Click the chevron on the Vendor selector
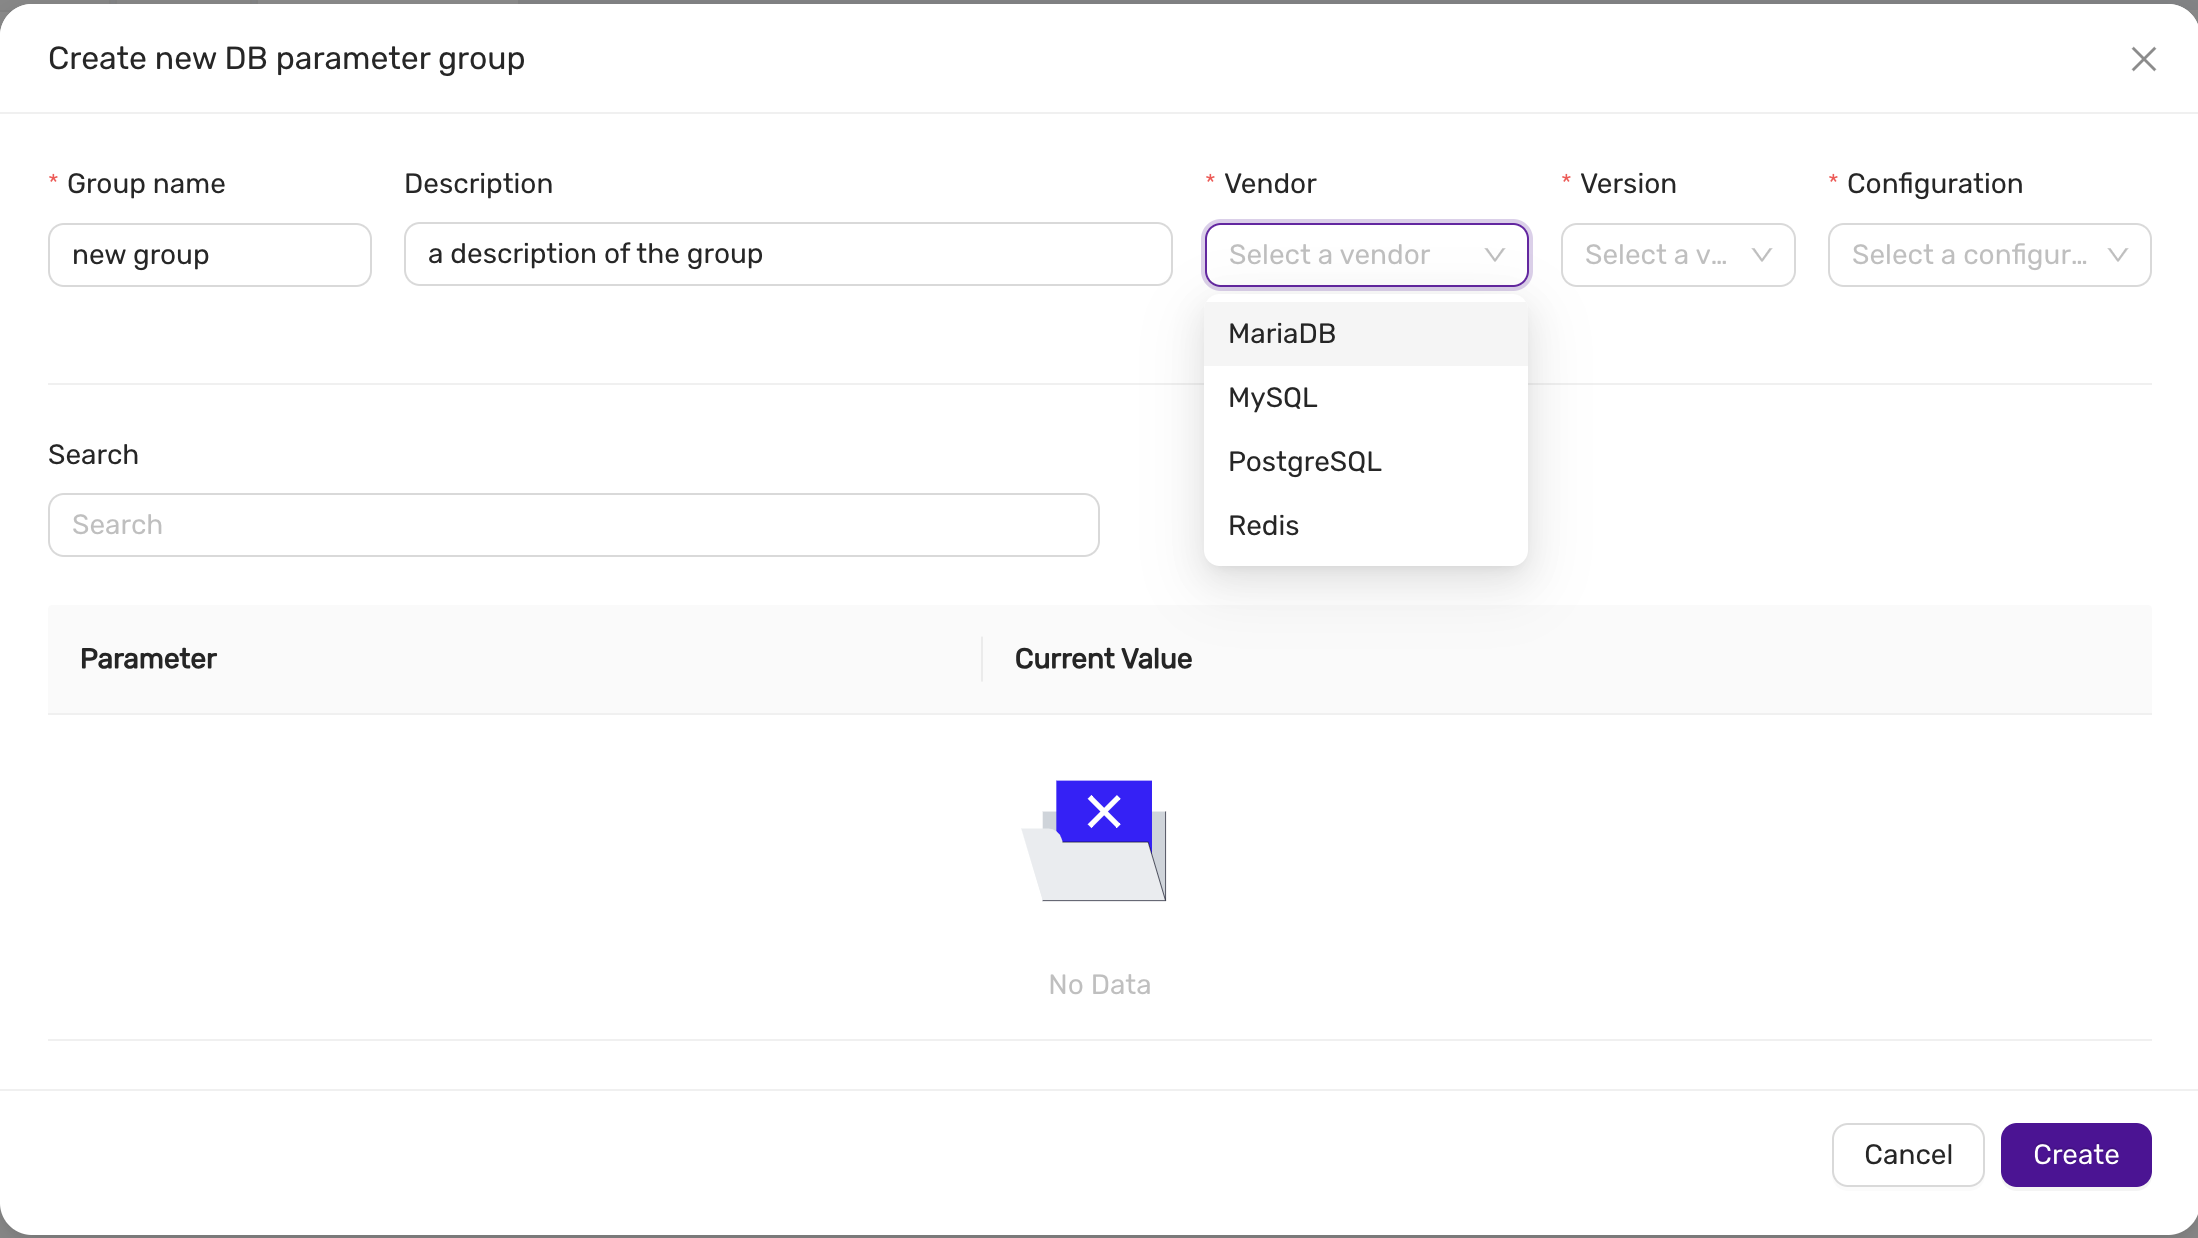 pyautogui.click(x=1496, y=255)
